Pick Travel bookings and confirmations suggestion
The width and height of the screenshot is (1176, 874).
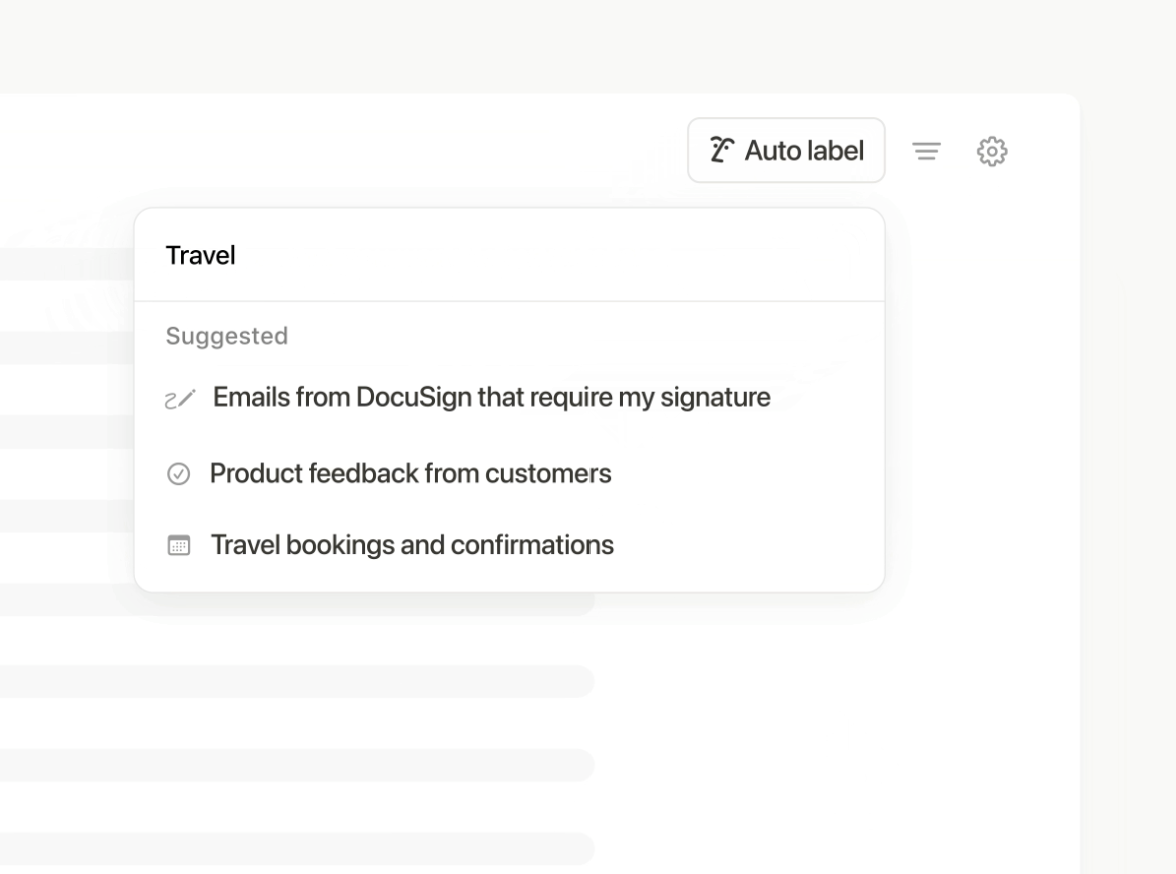[509, 545]
